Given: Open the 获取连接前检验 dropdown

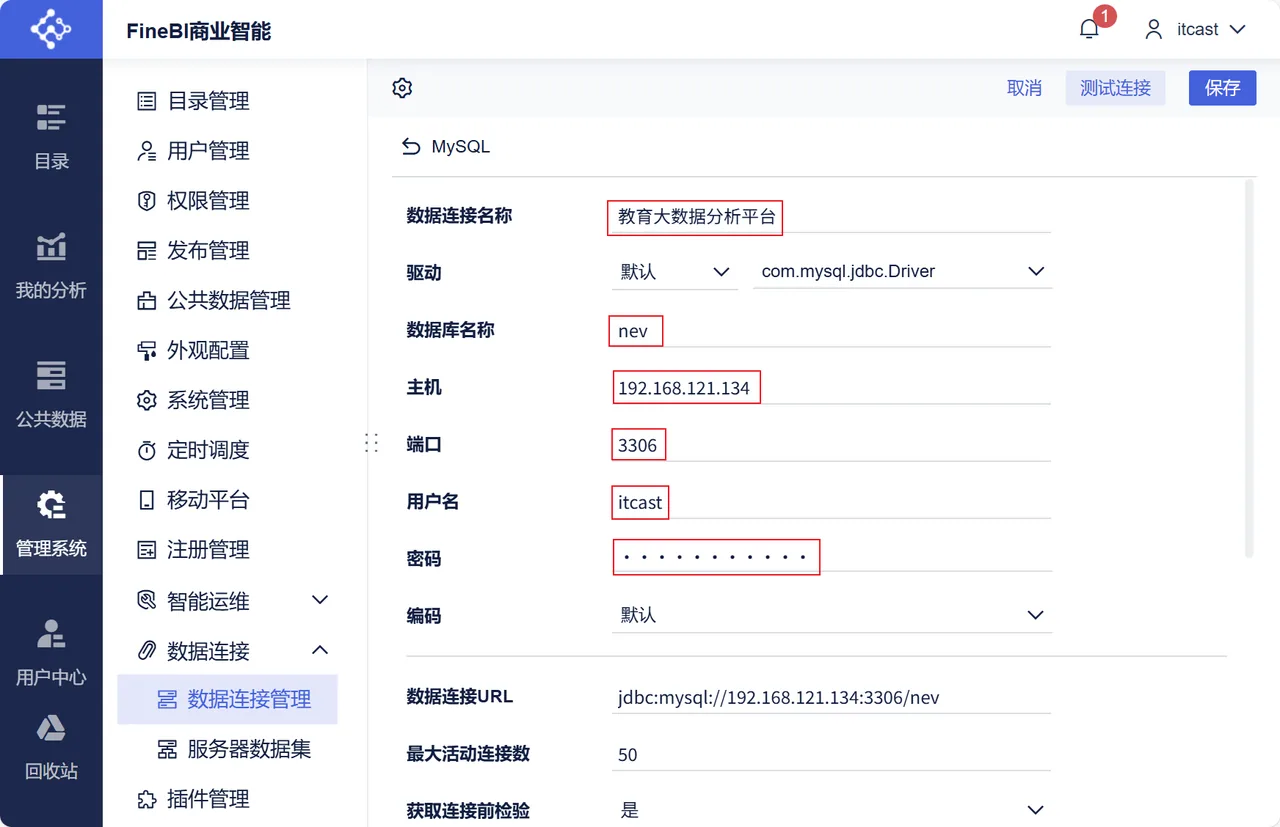Looking at the screenshot, I should coord(831,810).
